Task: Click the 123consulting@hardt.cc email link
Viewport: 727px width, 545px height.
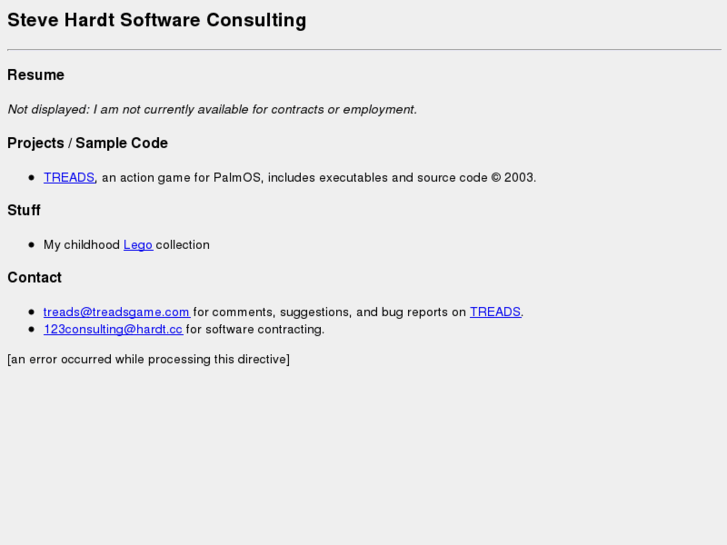Action: (113, 329)
